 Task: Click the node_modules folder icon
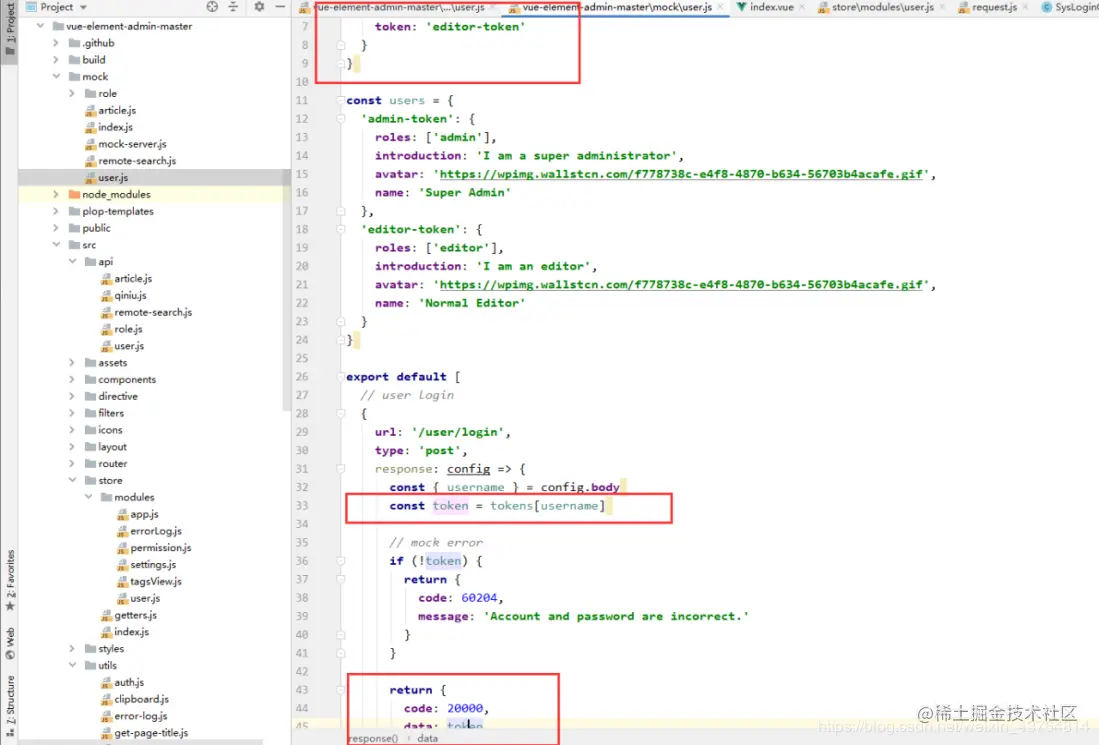click(74, 194)
